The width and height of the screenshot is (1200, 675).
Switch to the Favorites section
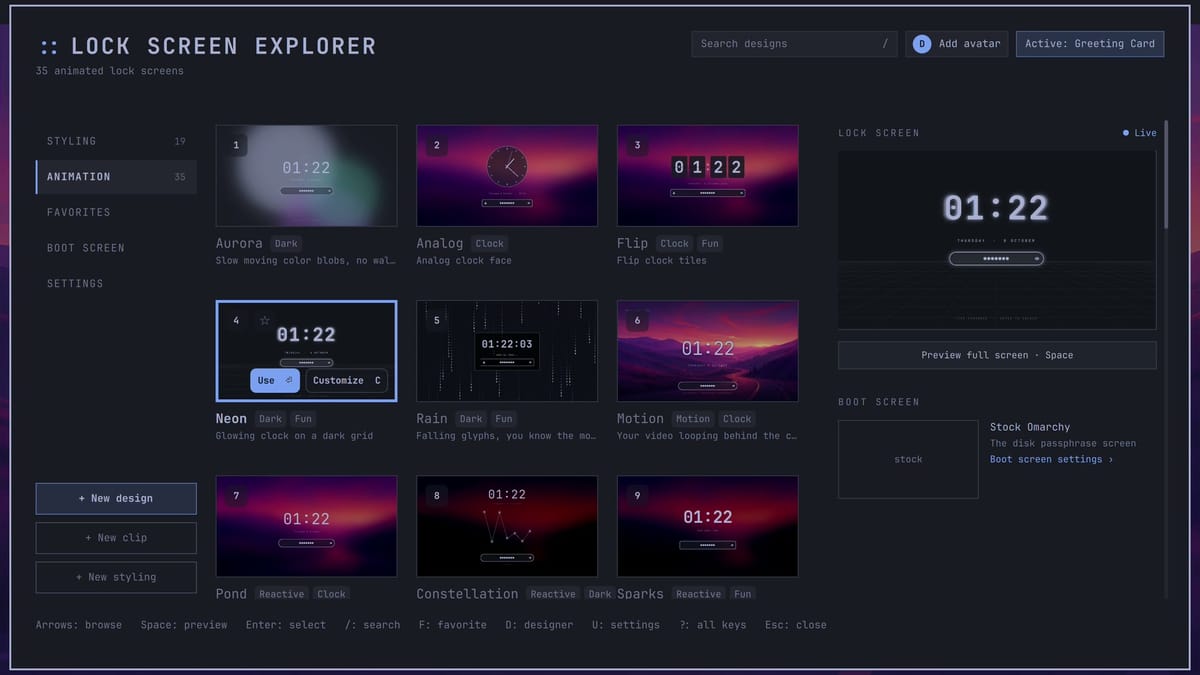[x=116, y=212]
